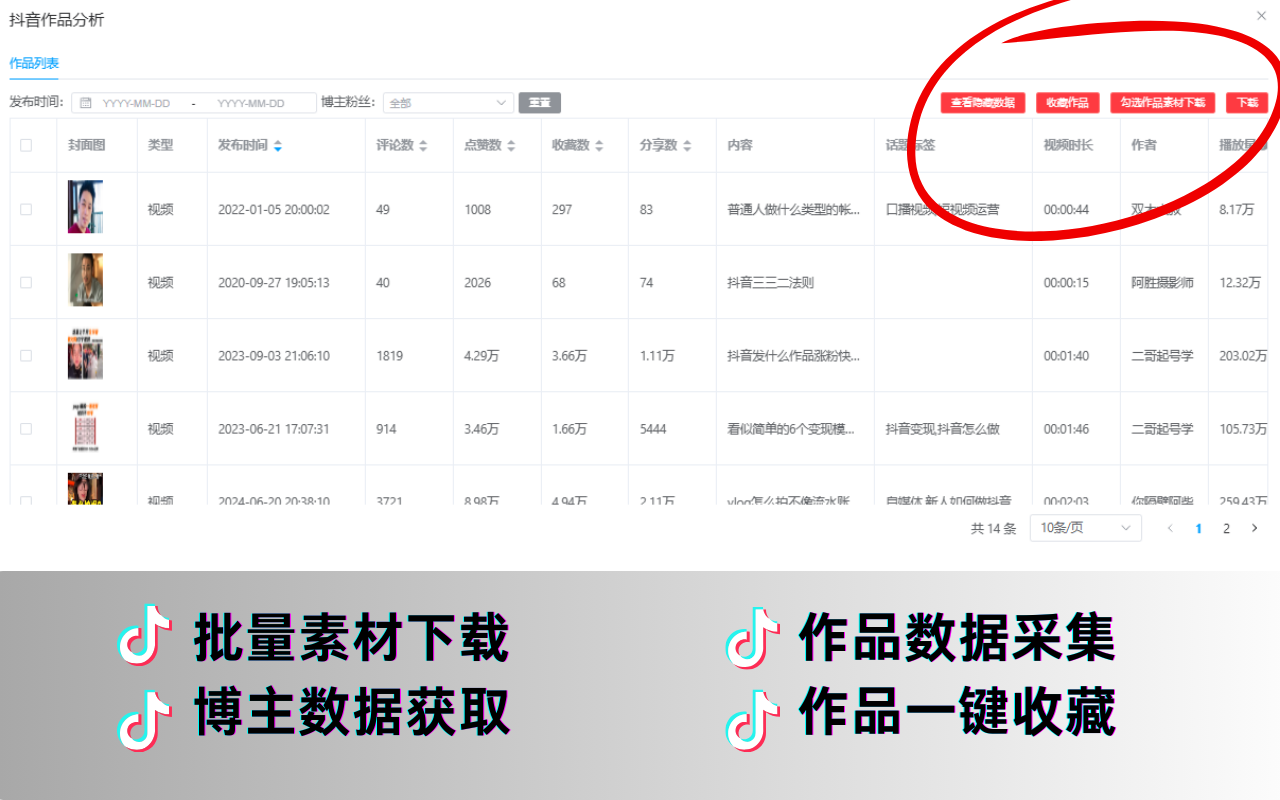Select all rows via header checkbox
Image resolution: width=1280 pixels, height=800 pixels.
point(28,144)
